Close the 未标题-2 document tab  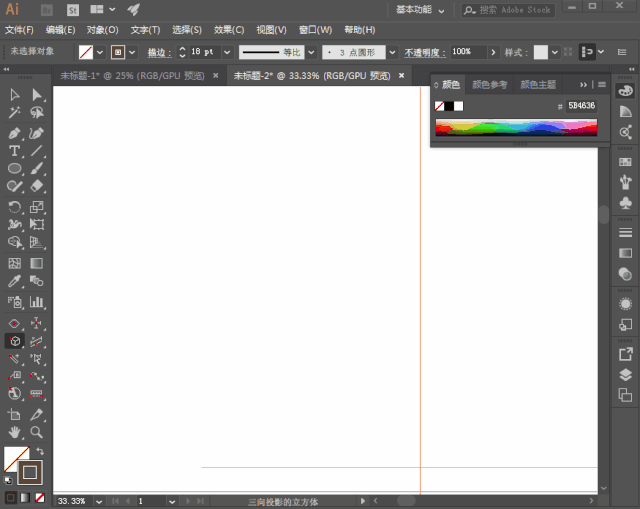(x=402, y=76)
